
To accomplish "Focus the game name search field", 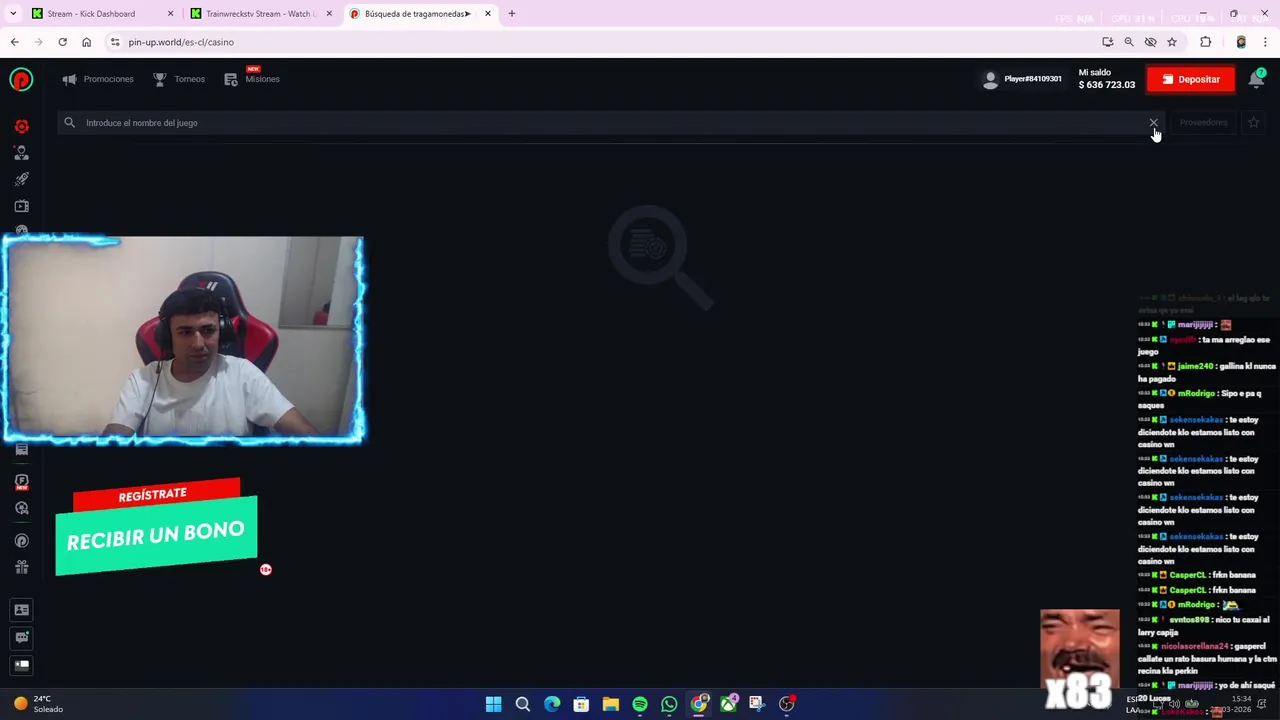I will (610, 123).
